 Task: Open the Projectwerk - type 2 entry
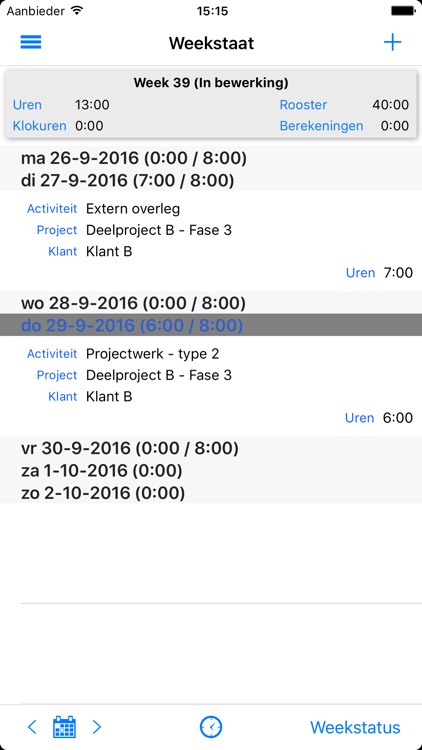211,386
